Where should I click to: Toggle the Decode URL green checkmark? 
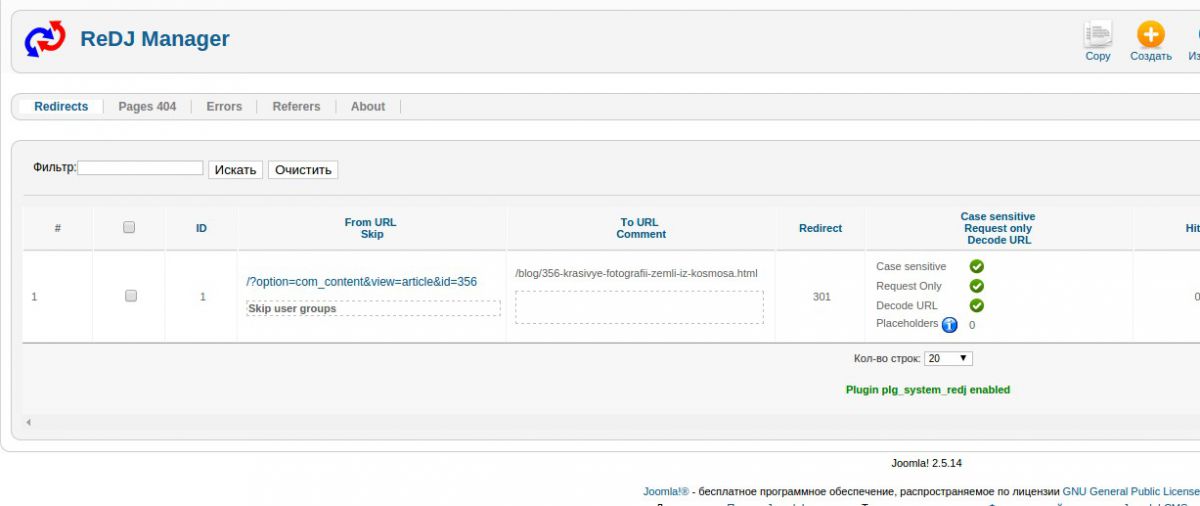point(977,306)
